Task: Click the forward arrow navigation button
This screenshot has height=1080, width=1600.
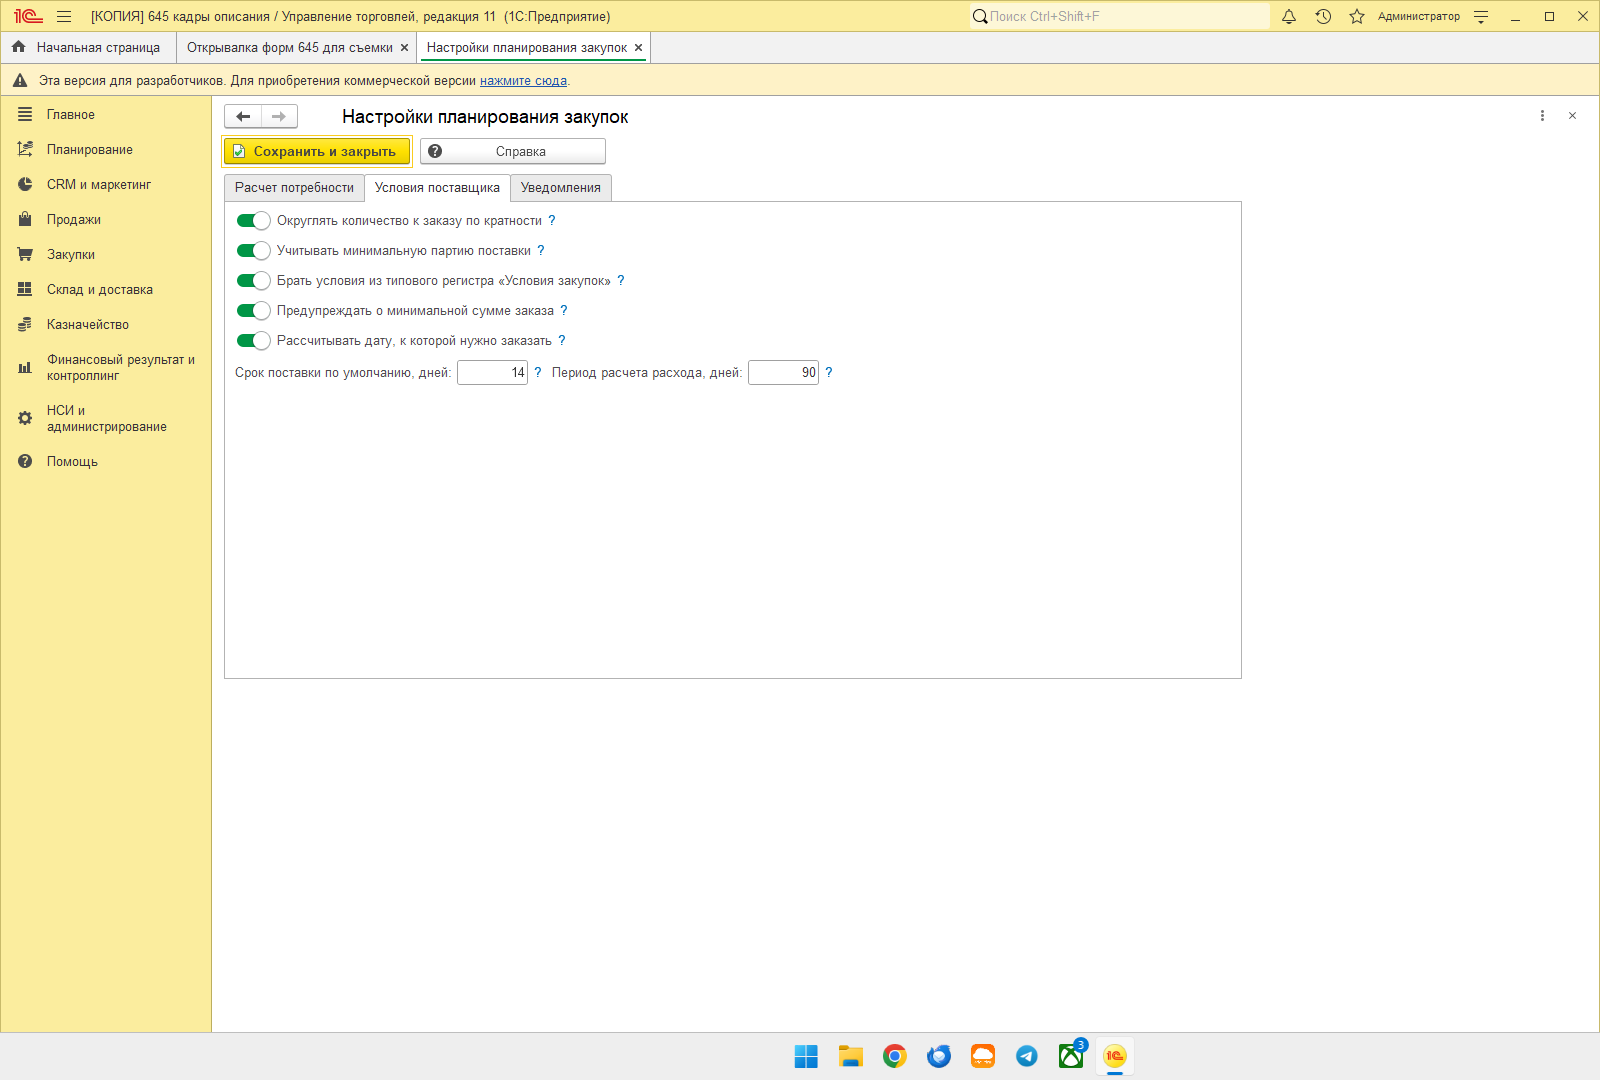Action: point(279,117)
